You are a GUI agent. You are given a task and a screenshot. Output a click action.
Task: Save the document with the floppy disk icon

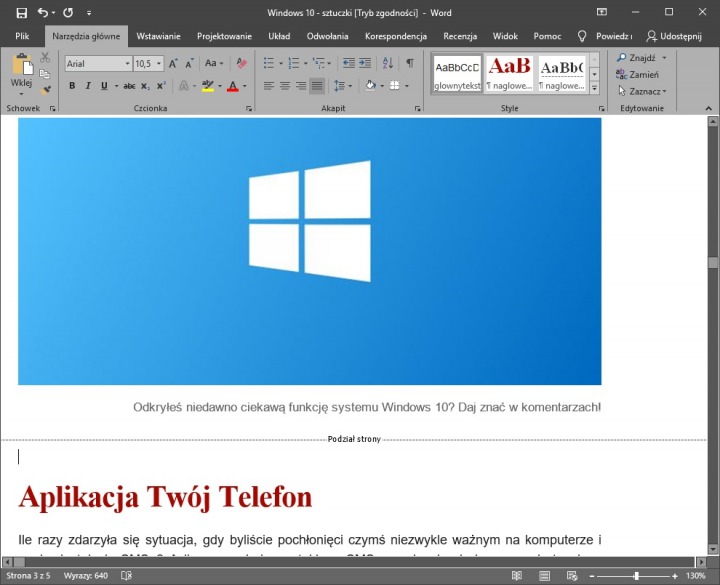point(21,13)
